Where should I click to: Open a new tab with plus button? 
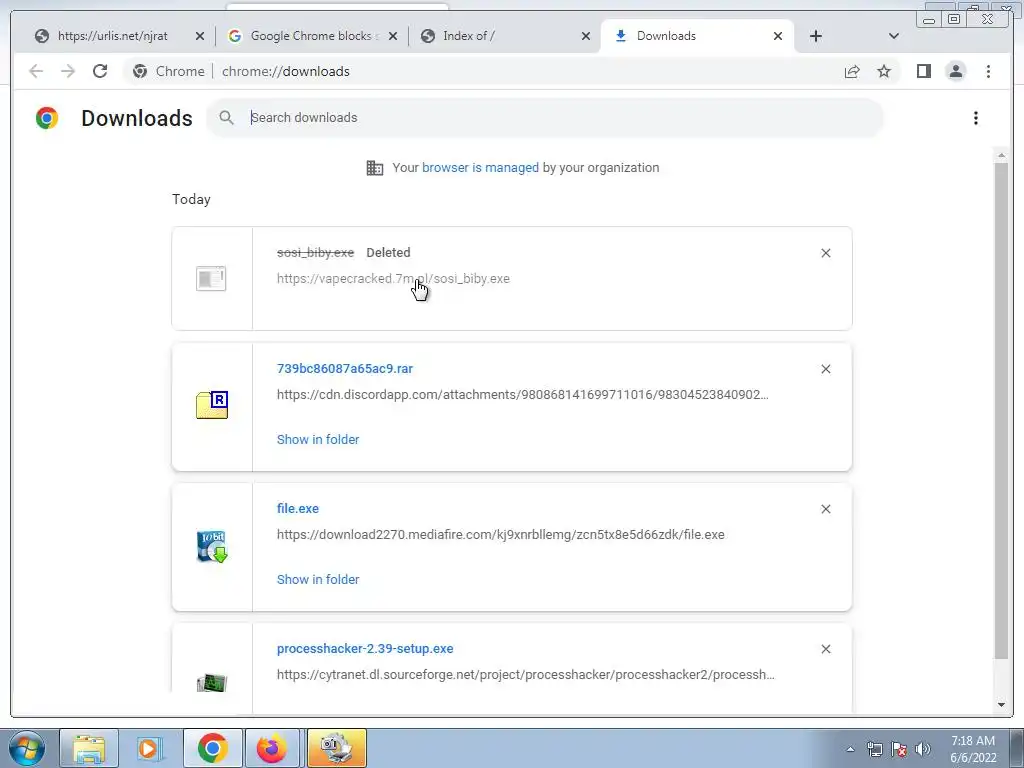pos(816,37)
